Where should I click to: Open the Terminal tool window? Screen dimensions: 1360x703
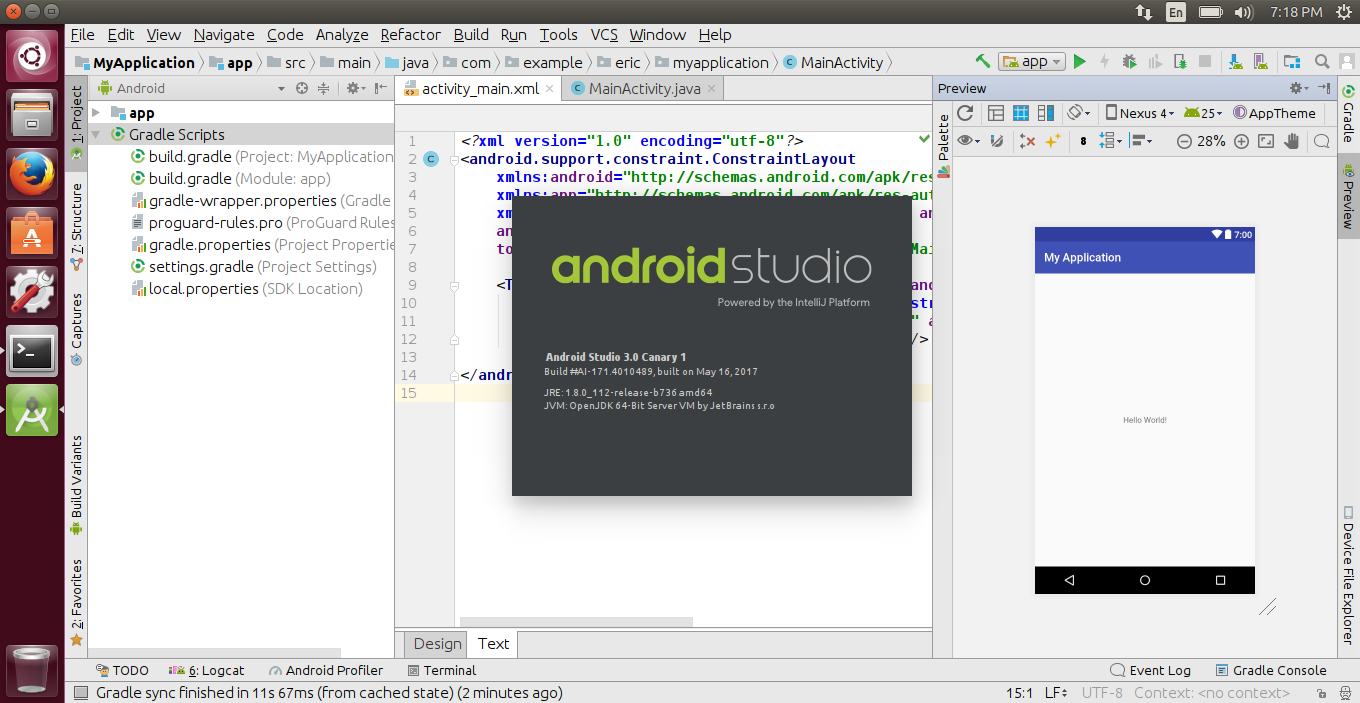point(442,670)
